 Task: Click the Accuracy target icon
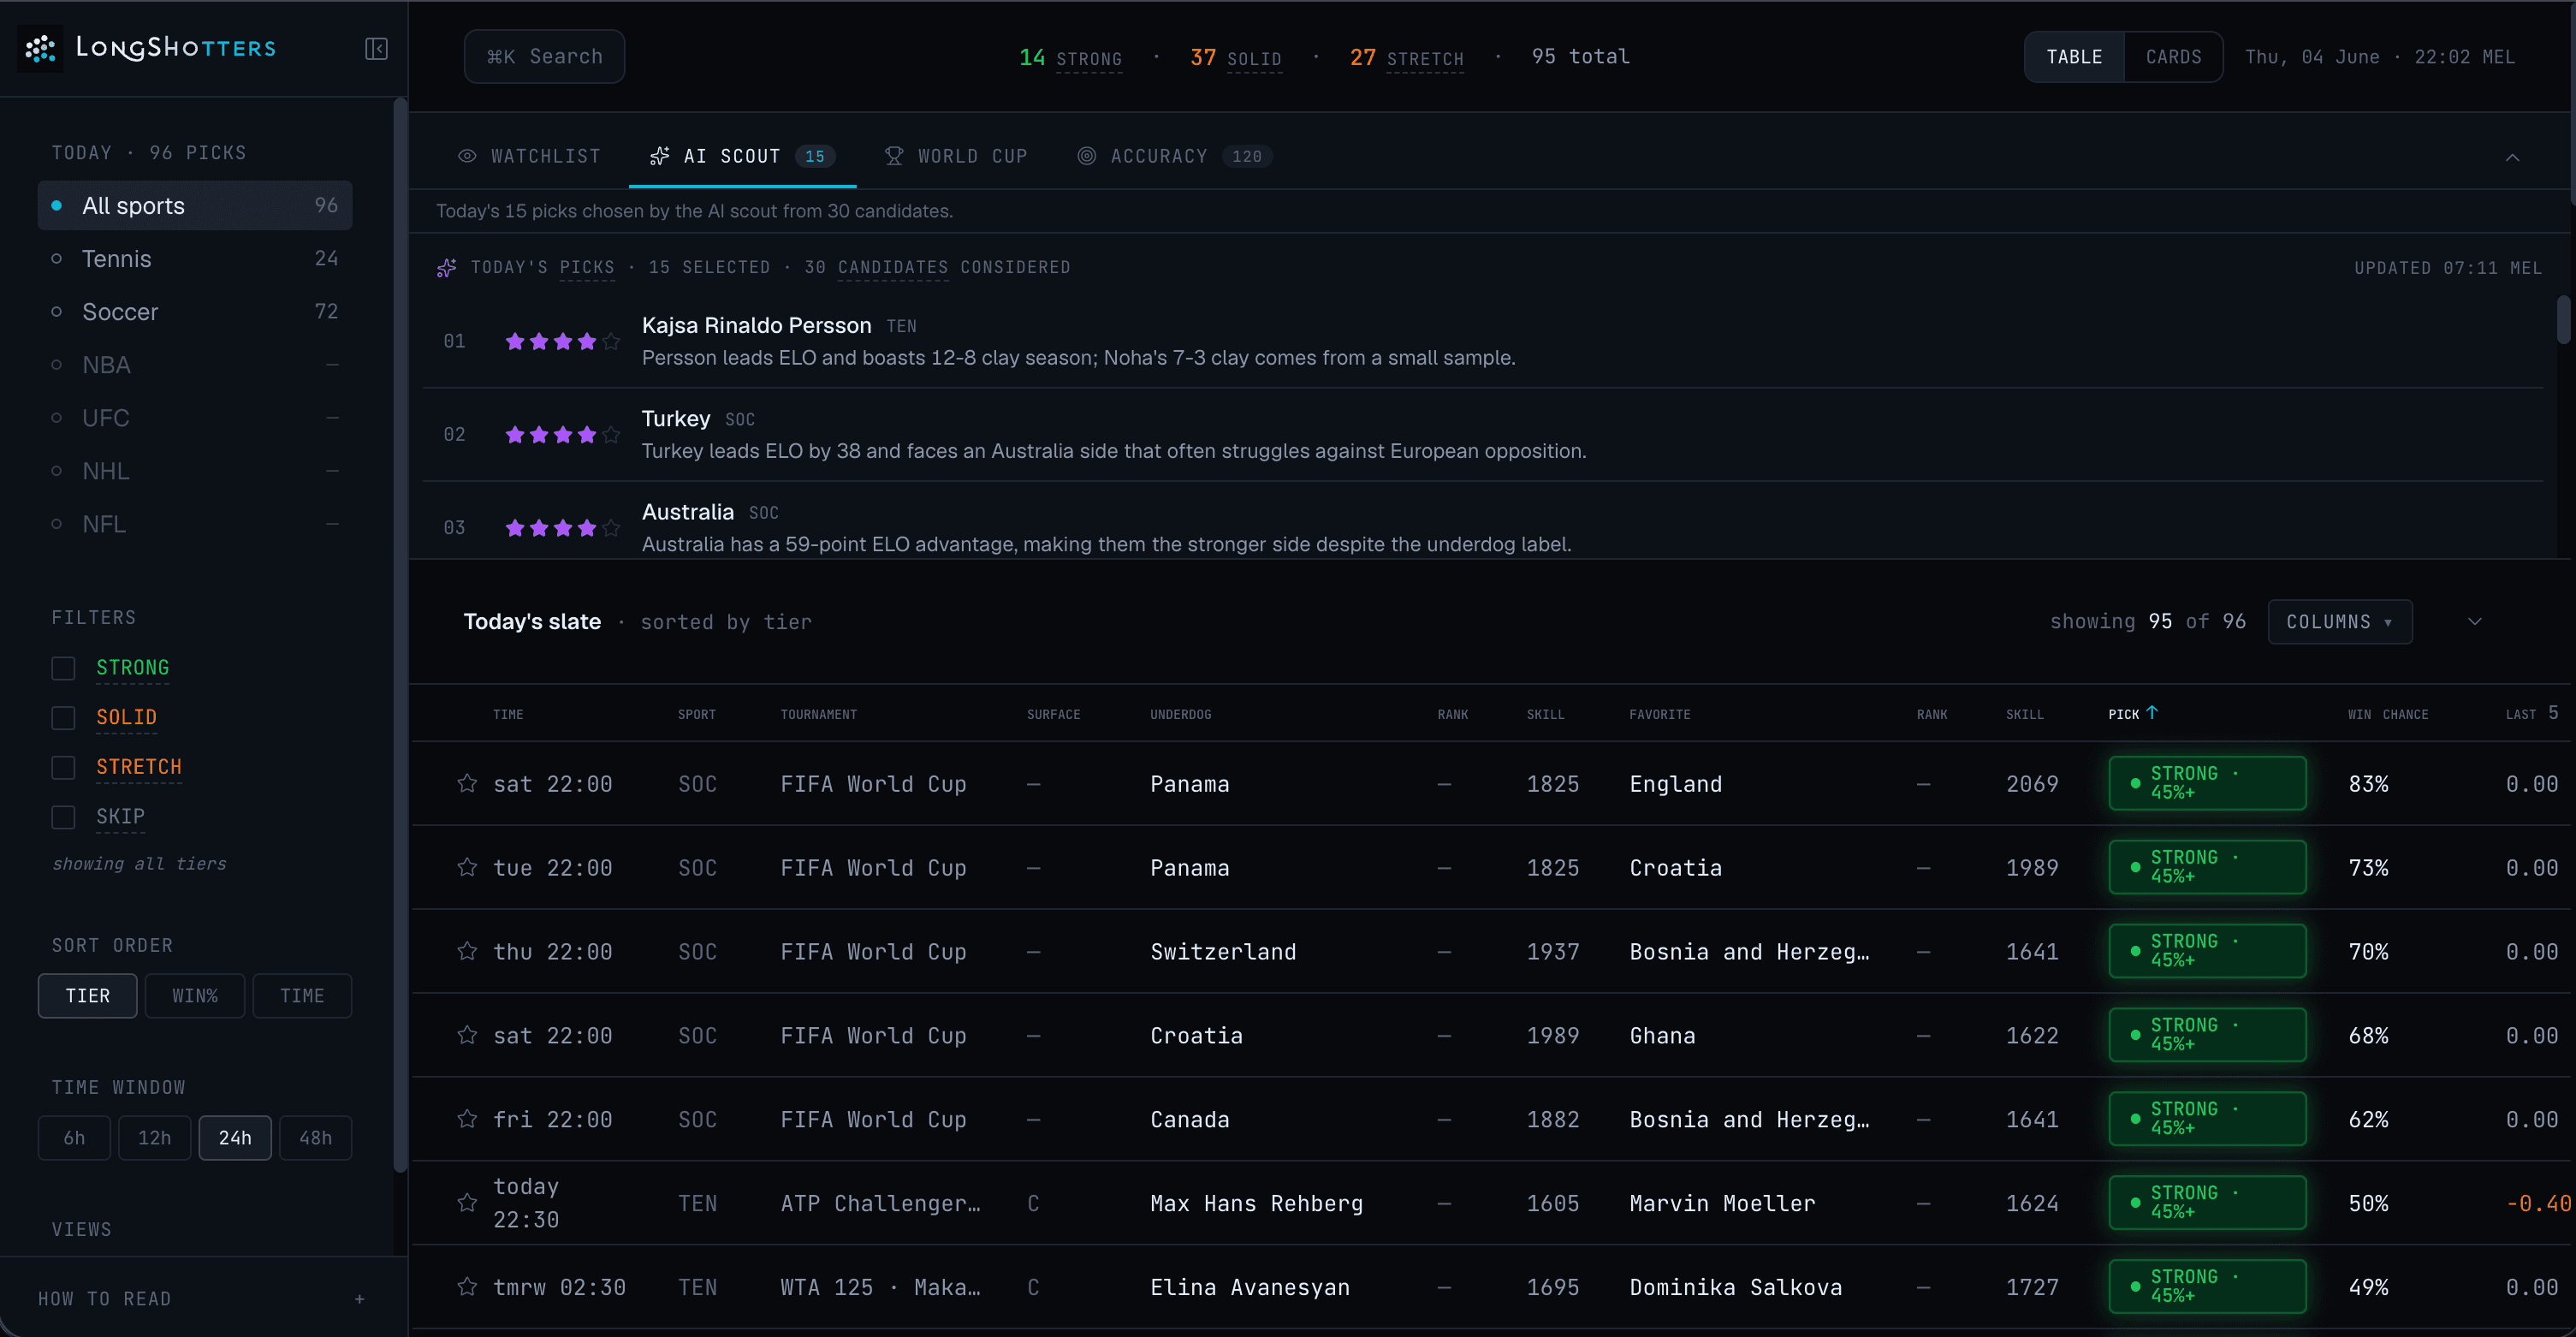[1087, 156]
